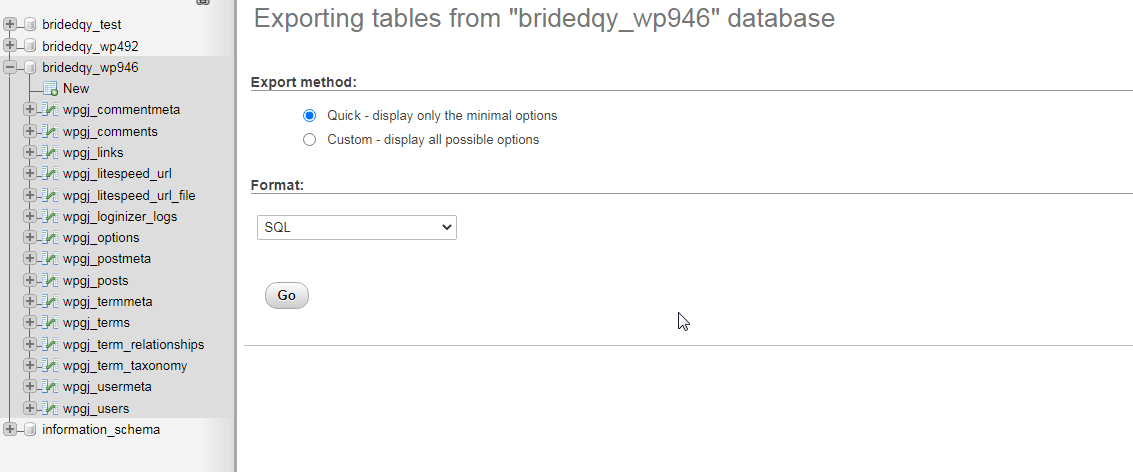1133x472 pixels.
Task: Open the wpgj_term_taxonomy table
Action: point(125,366)
